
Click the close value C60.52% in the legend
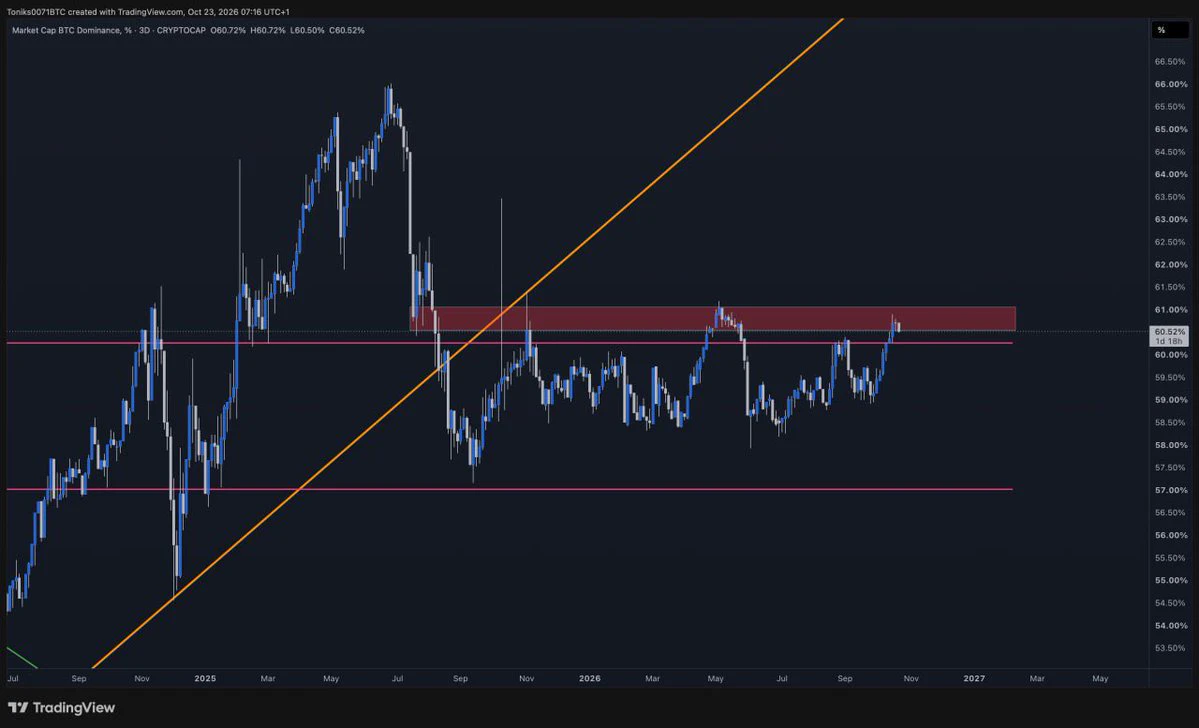347,31
